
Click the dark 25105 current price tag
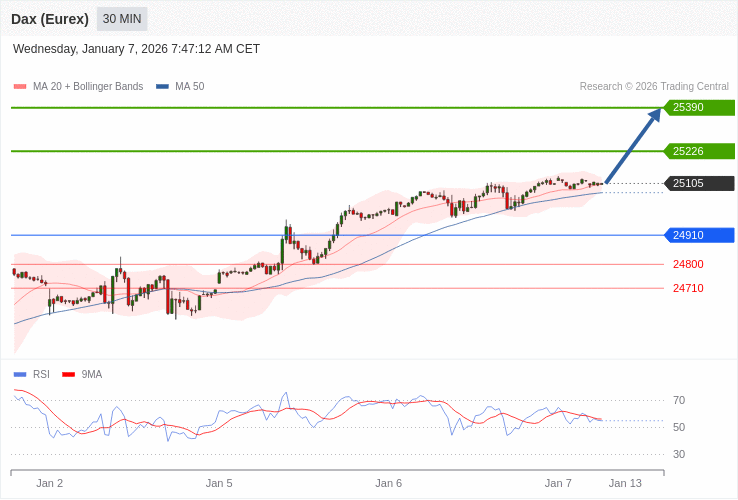coord(699,183)
